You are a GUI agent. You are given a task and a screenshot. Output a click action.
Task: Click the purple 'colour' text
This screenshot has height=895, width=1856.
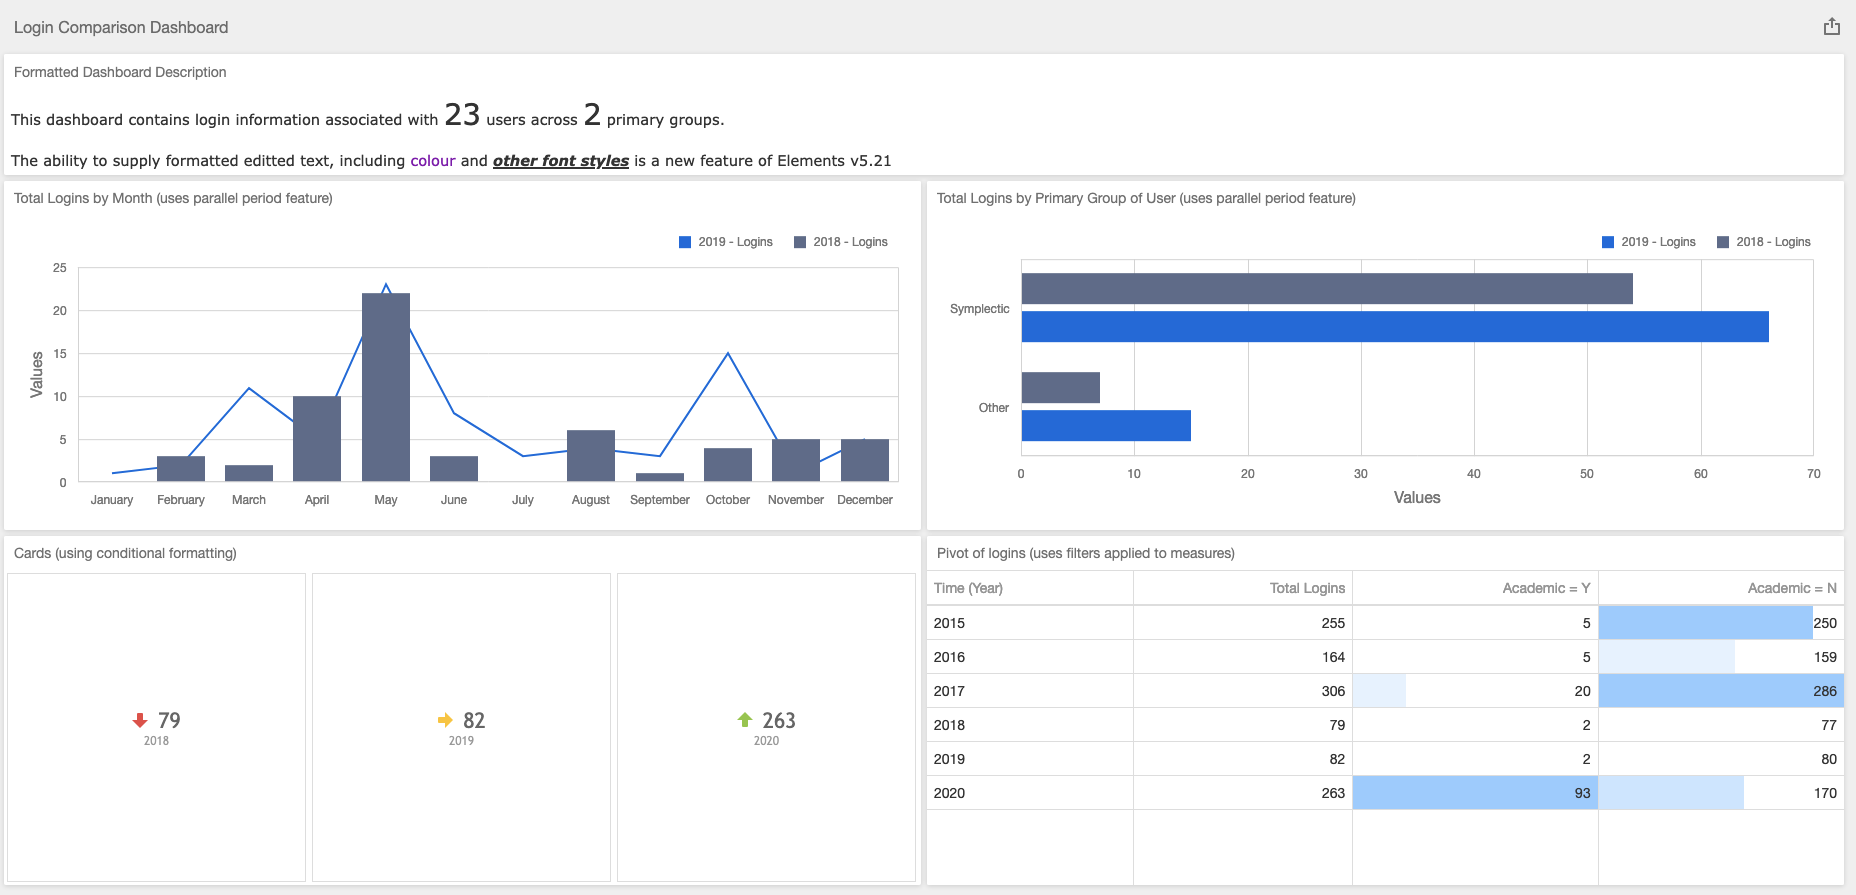(x=432, y=161)
